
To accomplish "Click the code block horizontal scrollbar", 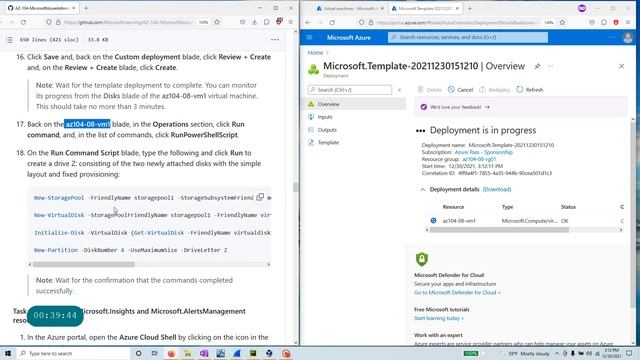I will pyautogui.click(x=84, y=264).
